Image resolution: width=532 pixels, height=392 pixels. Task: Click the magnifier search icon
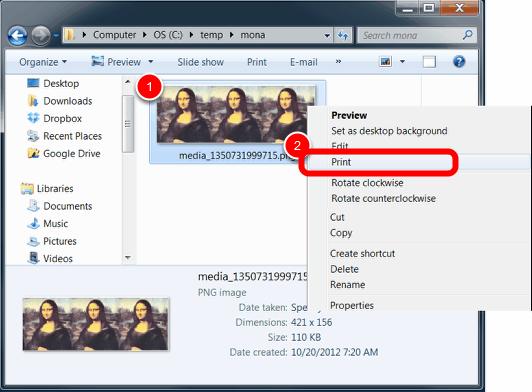468,35
